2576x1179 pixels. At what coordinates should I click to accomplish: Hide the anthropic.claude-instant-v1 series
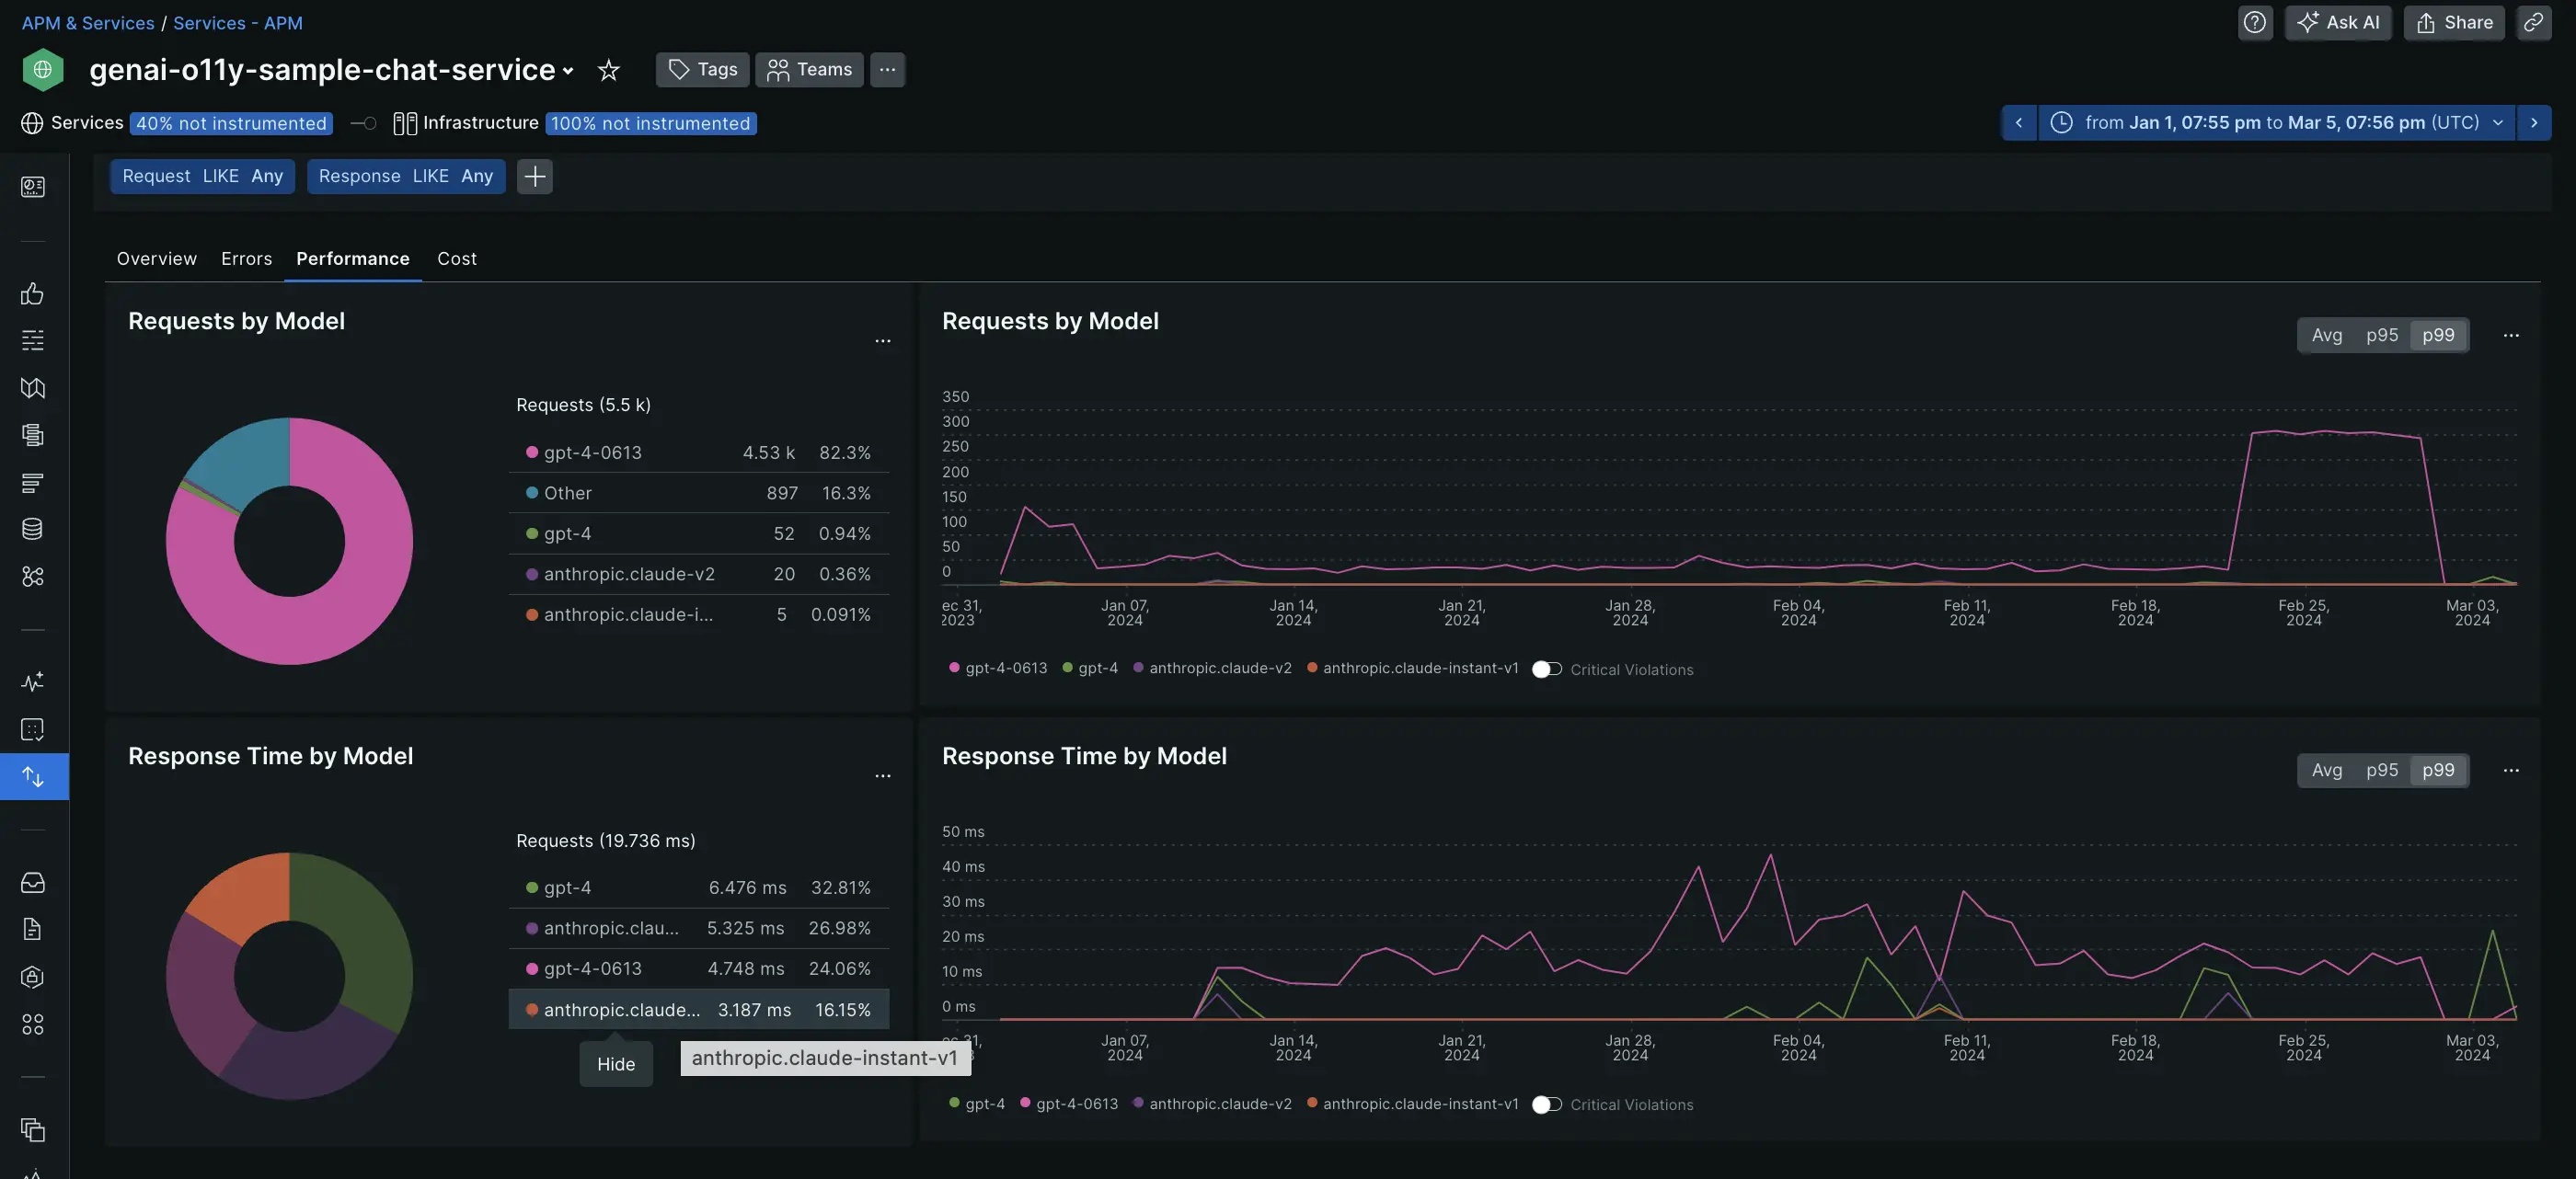616,1062
